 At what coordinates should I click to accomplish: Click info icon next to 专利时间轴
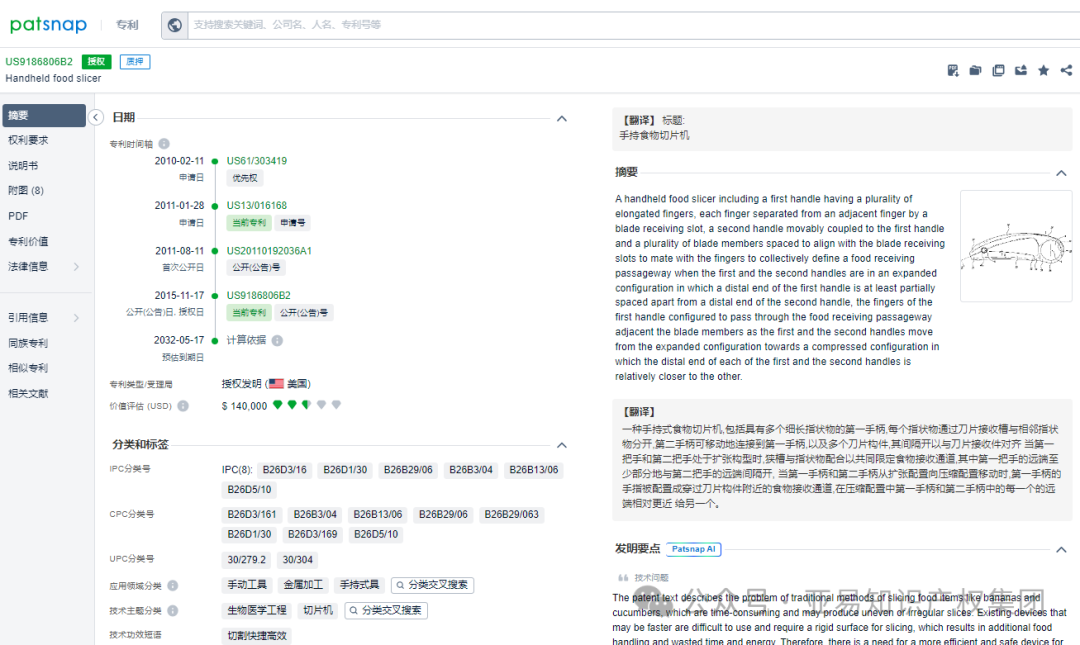coord(163,143)
